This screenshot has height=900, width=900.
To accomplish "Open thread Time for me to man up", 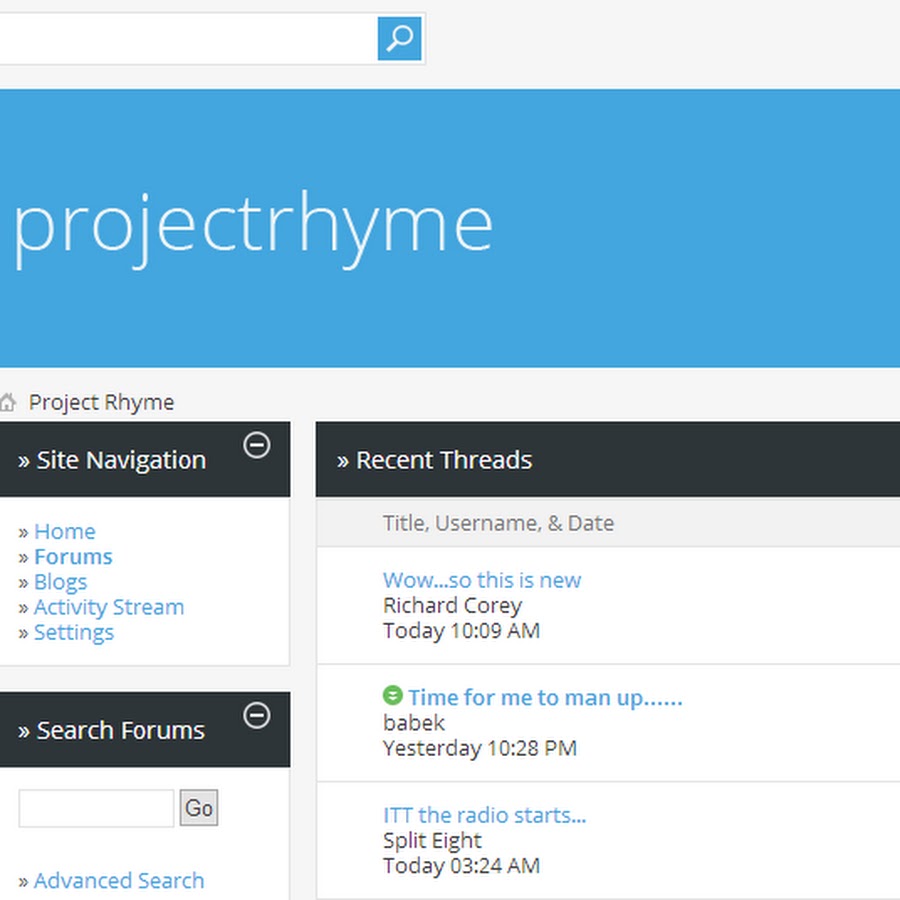I will (x=545, y=698).
